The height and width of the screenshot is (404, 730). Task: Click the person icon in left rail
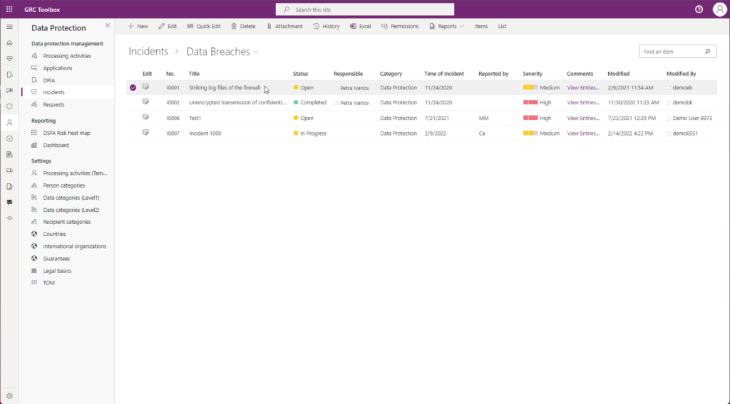pyautogui.click(x=9, y=122)
